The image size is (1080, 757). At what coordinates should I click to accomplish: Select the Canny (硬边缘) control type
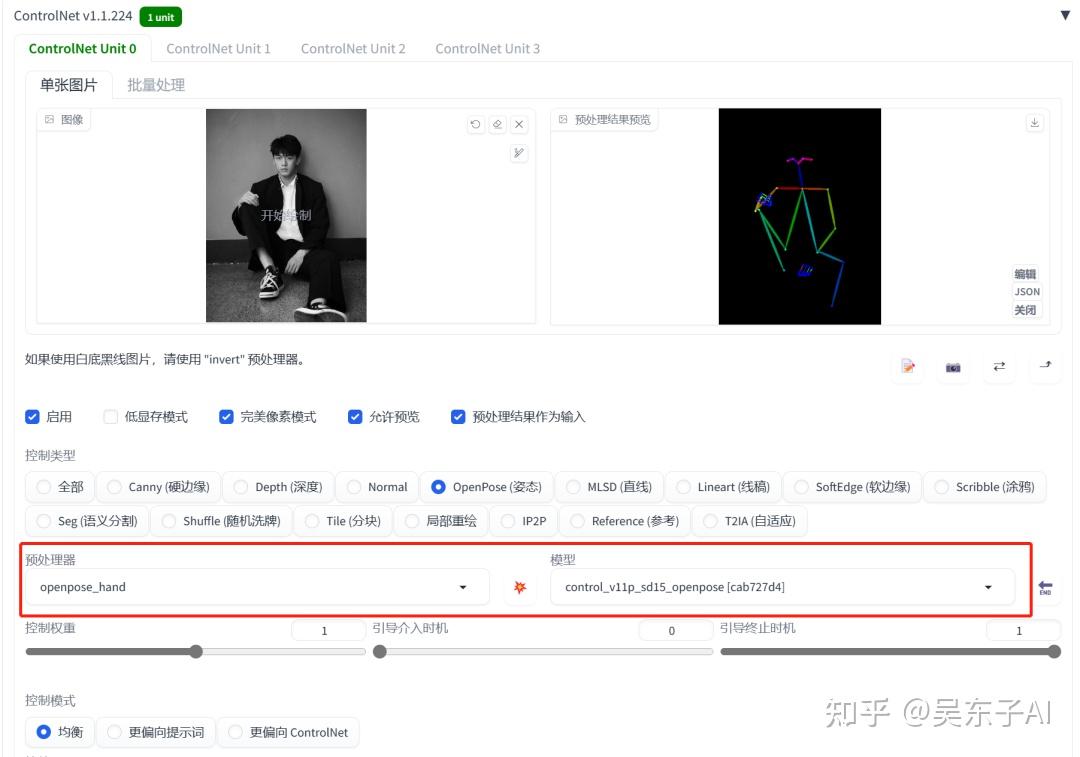(115, 487)
